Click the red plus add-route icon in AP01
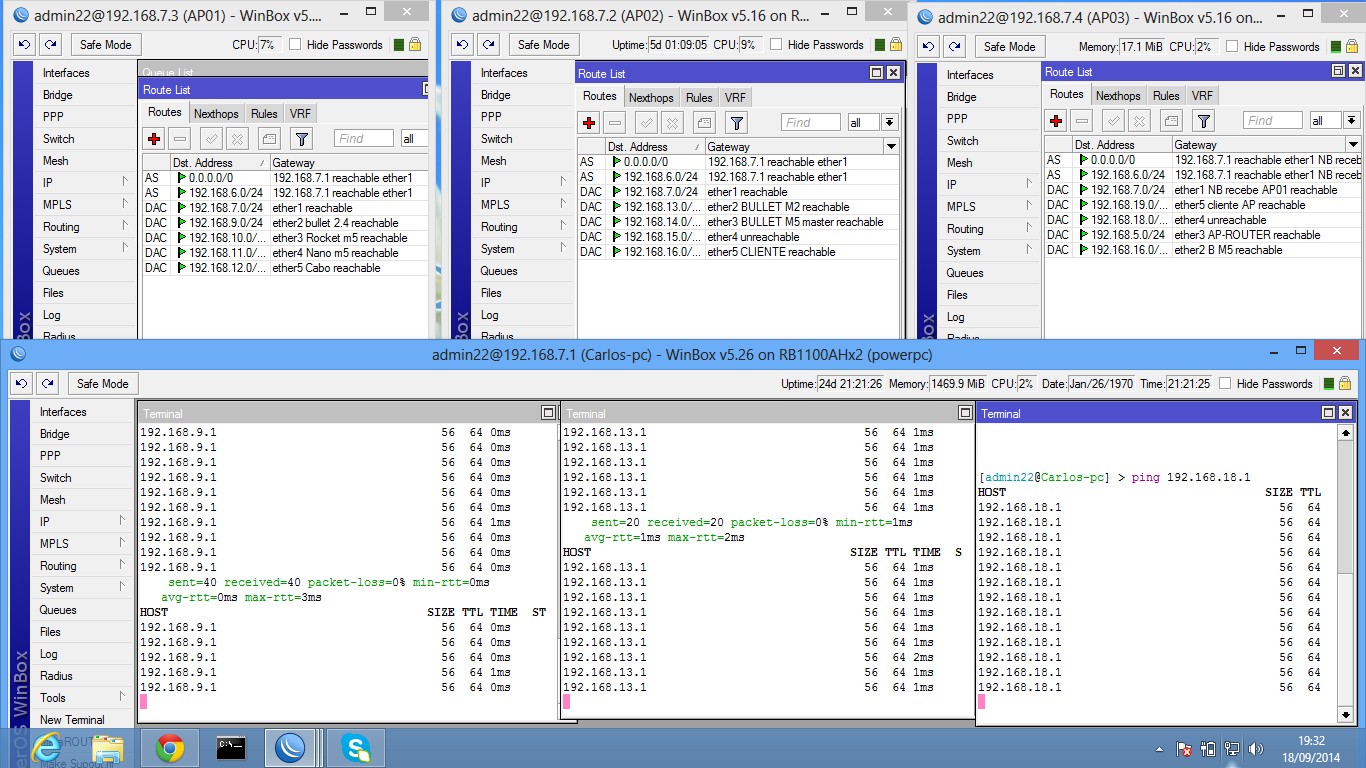 coord(154,139)
